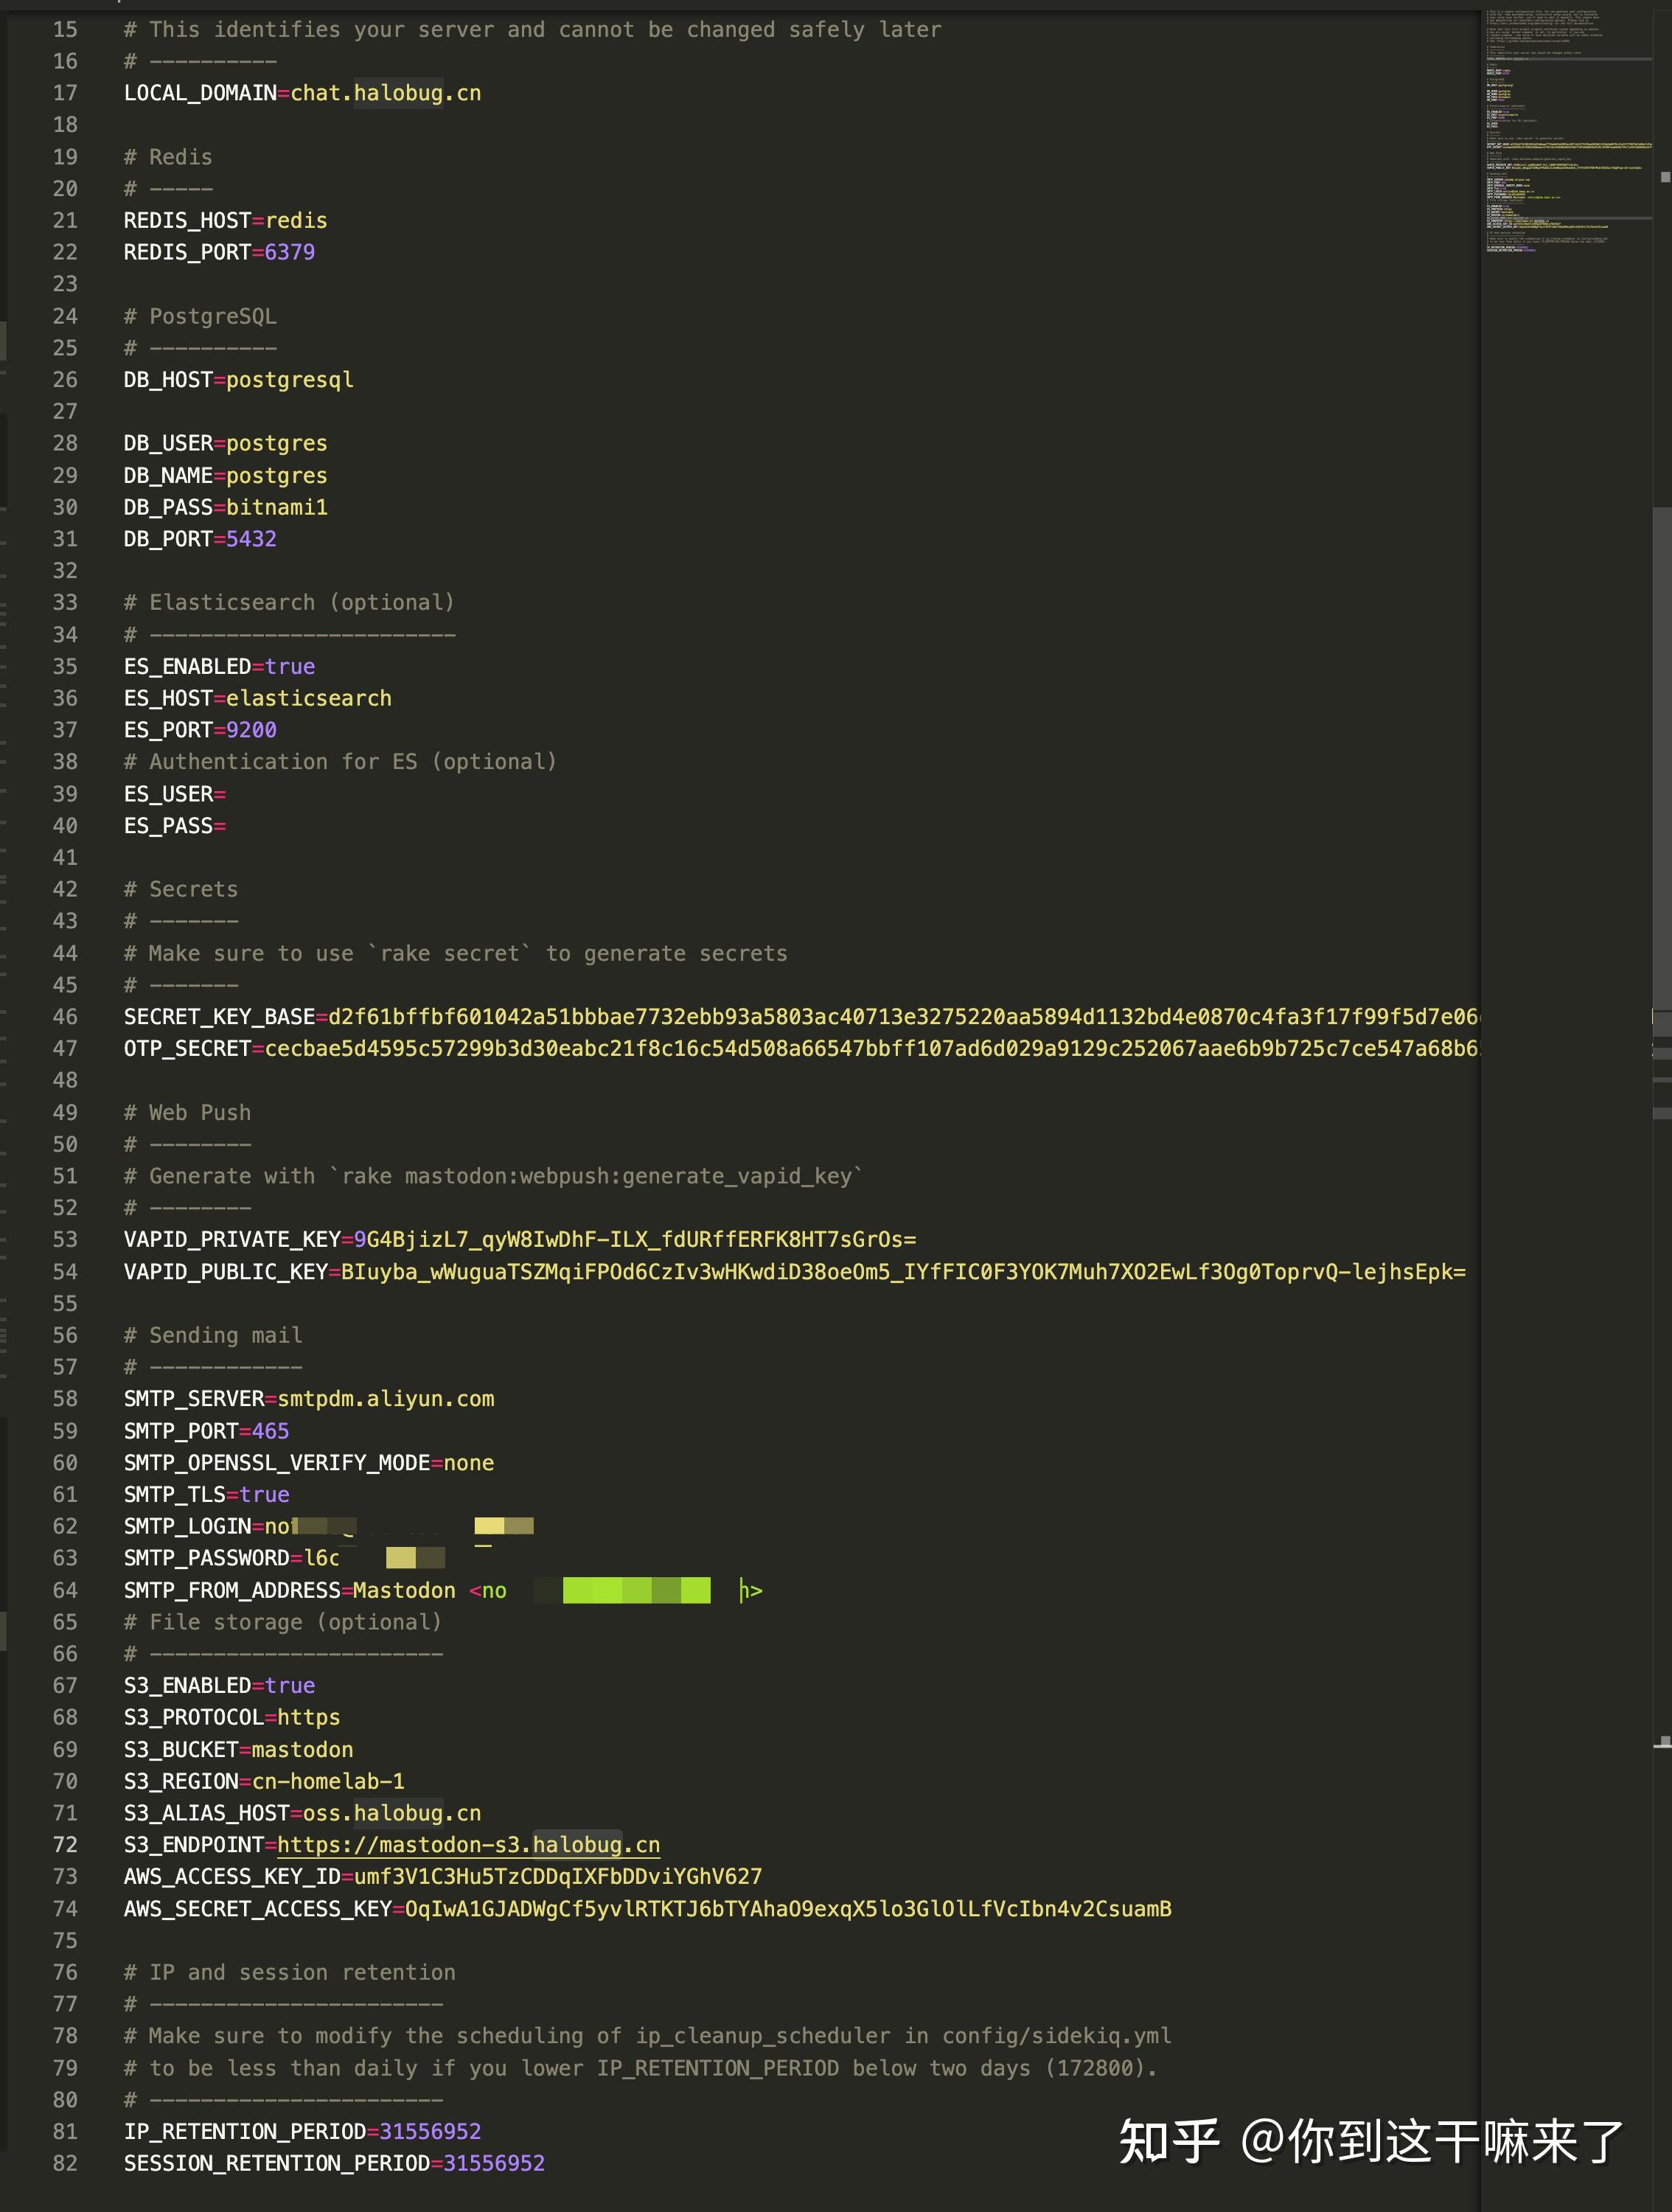The width and height of the screenshot is (1672, 2212).
Task: Click the IP_RETENTION_PERIOD value 31556952
Action: 430,2131
